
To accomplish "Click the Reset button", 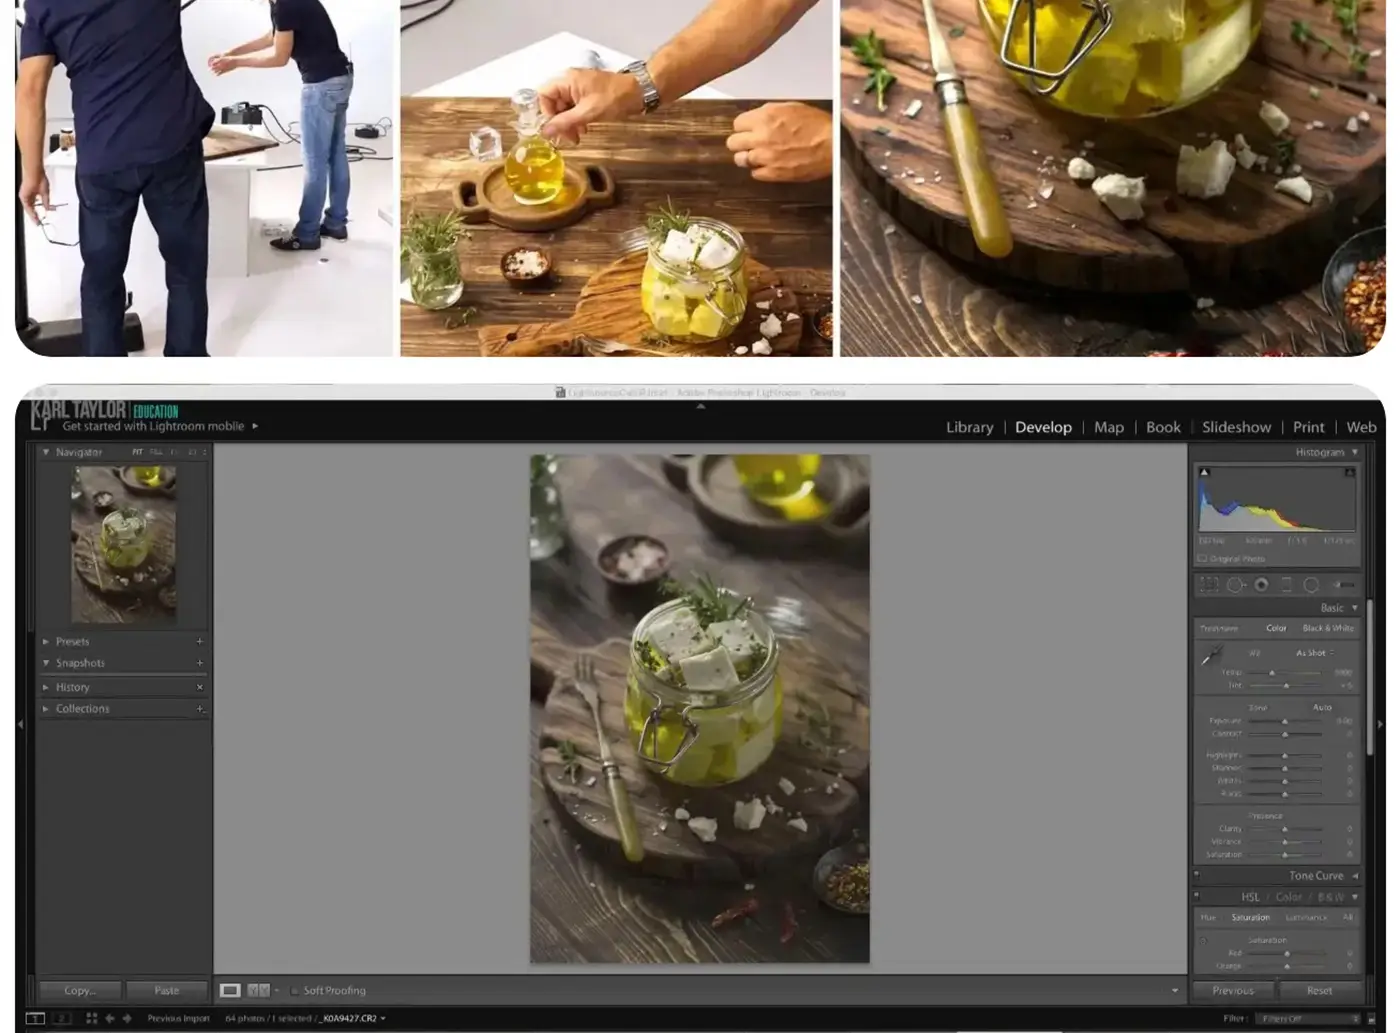I will [x=1320, y=990].
